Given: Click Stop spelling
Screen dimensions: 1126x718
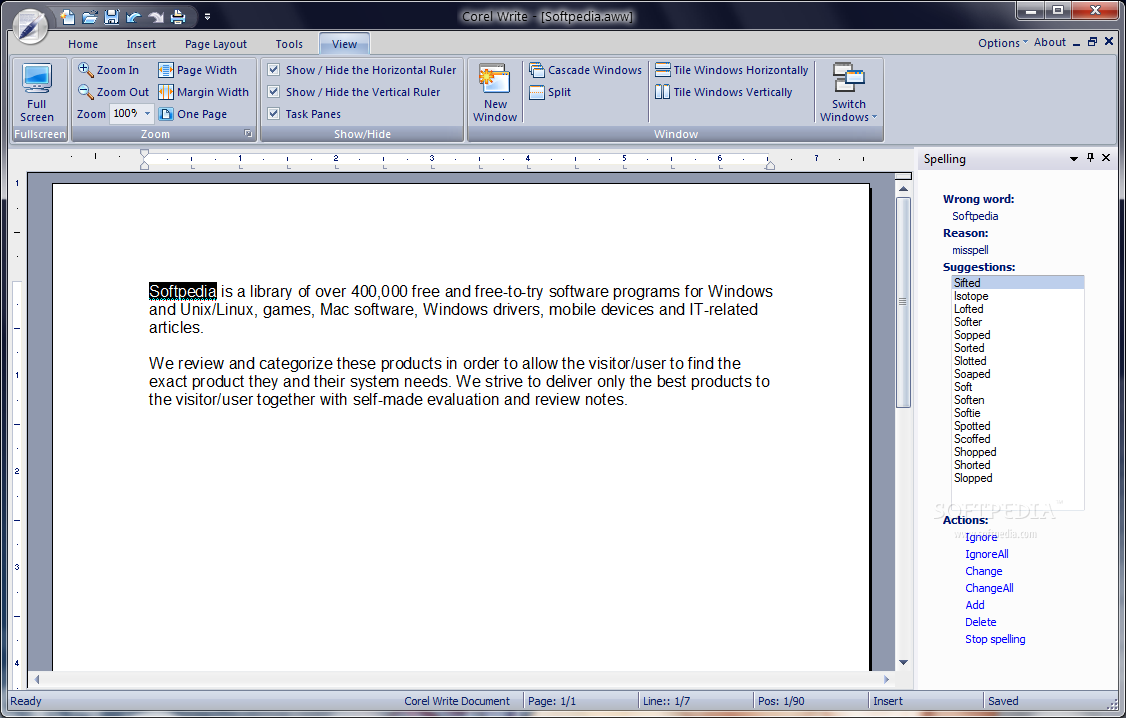Looking at the screenshot, I should [995, 639].
